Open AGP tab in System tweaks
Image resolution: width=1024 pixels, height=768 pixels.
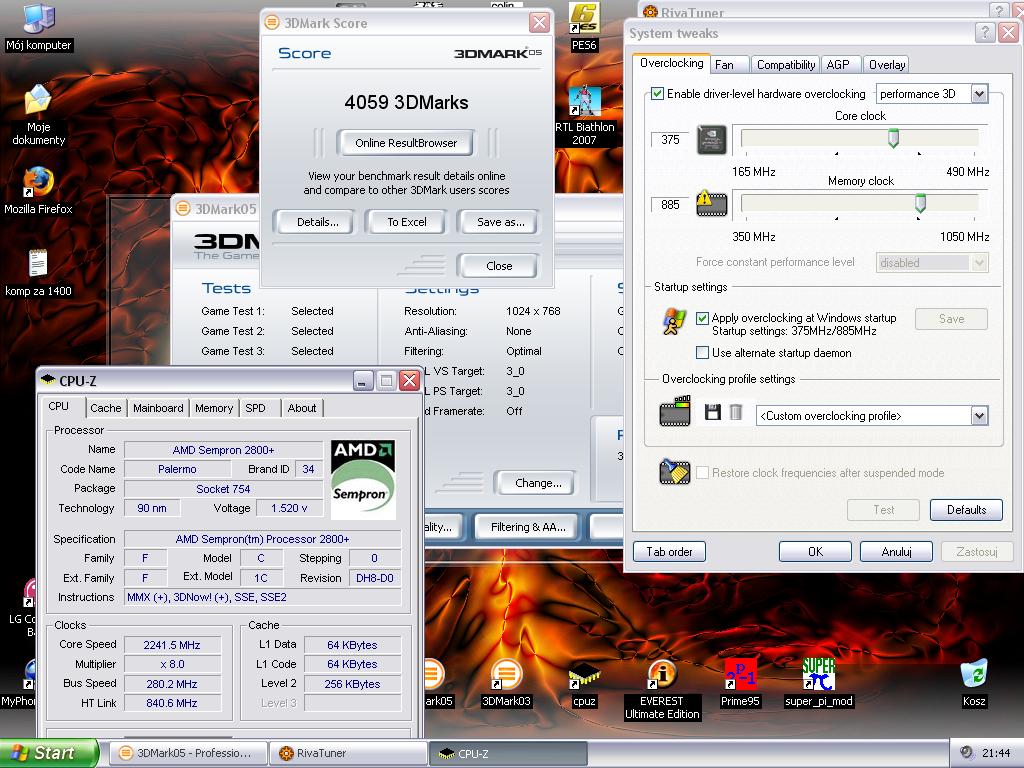(x=838, y=65)
